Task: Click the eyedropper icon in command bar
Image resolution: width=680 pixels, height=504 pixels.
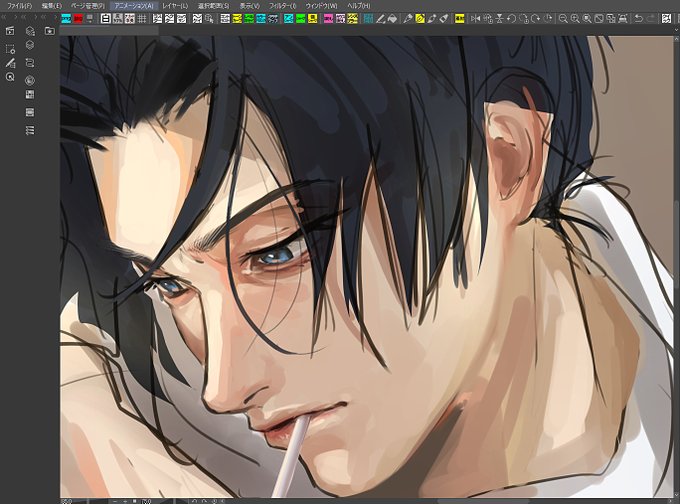Action: [408, 19]
